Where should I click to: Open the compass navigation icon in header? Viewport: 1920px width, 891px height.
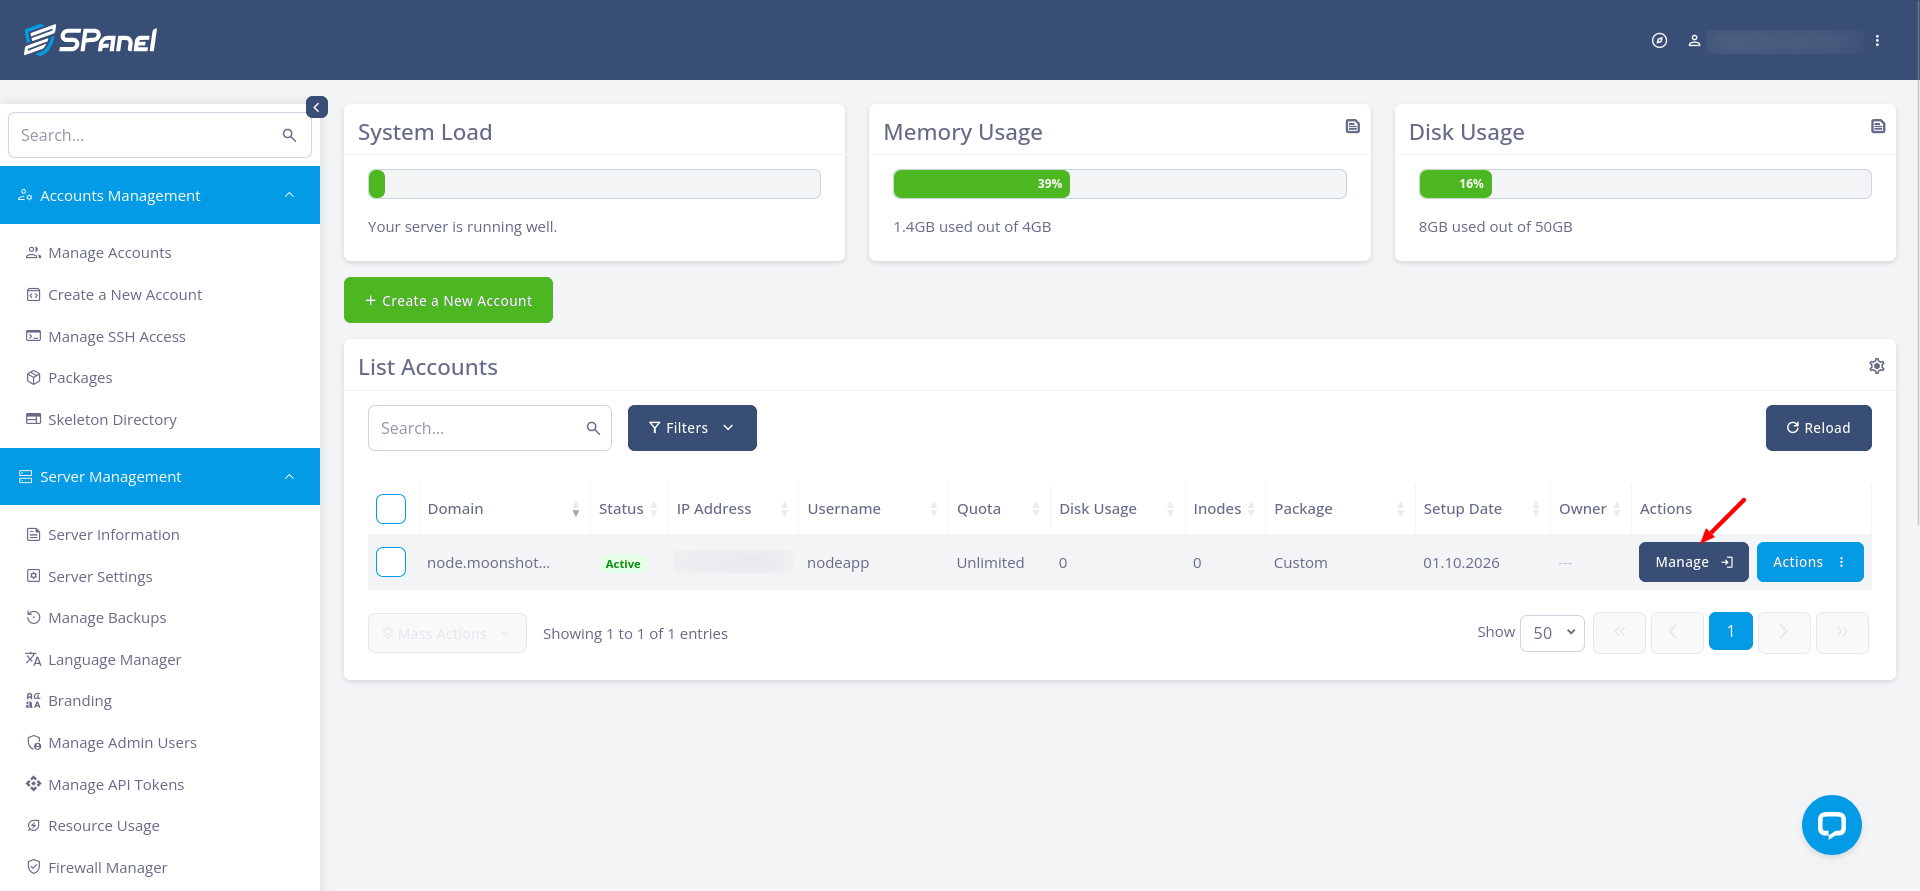click(1659, 41)
